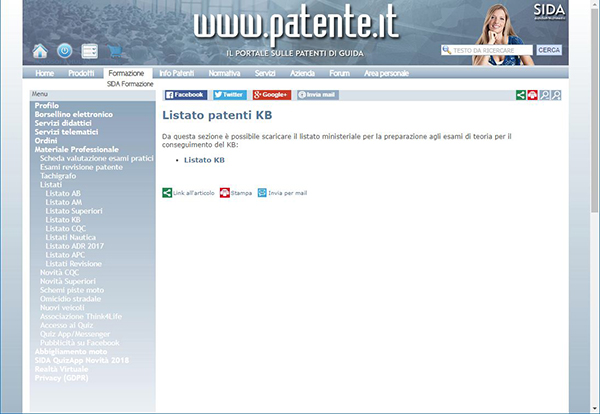Choose SIDA Formazione from the dropdown

pos(130,84)
